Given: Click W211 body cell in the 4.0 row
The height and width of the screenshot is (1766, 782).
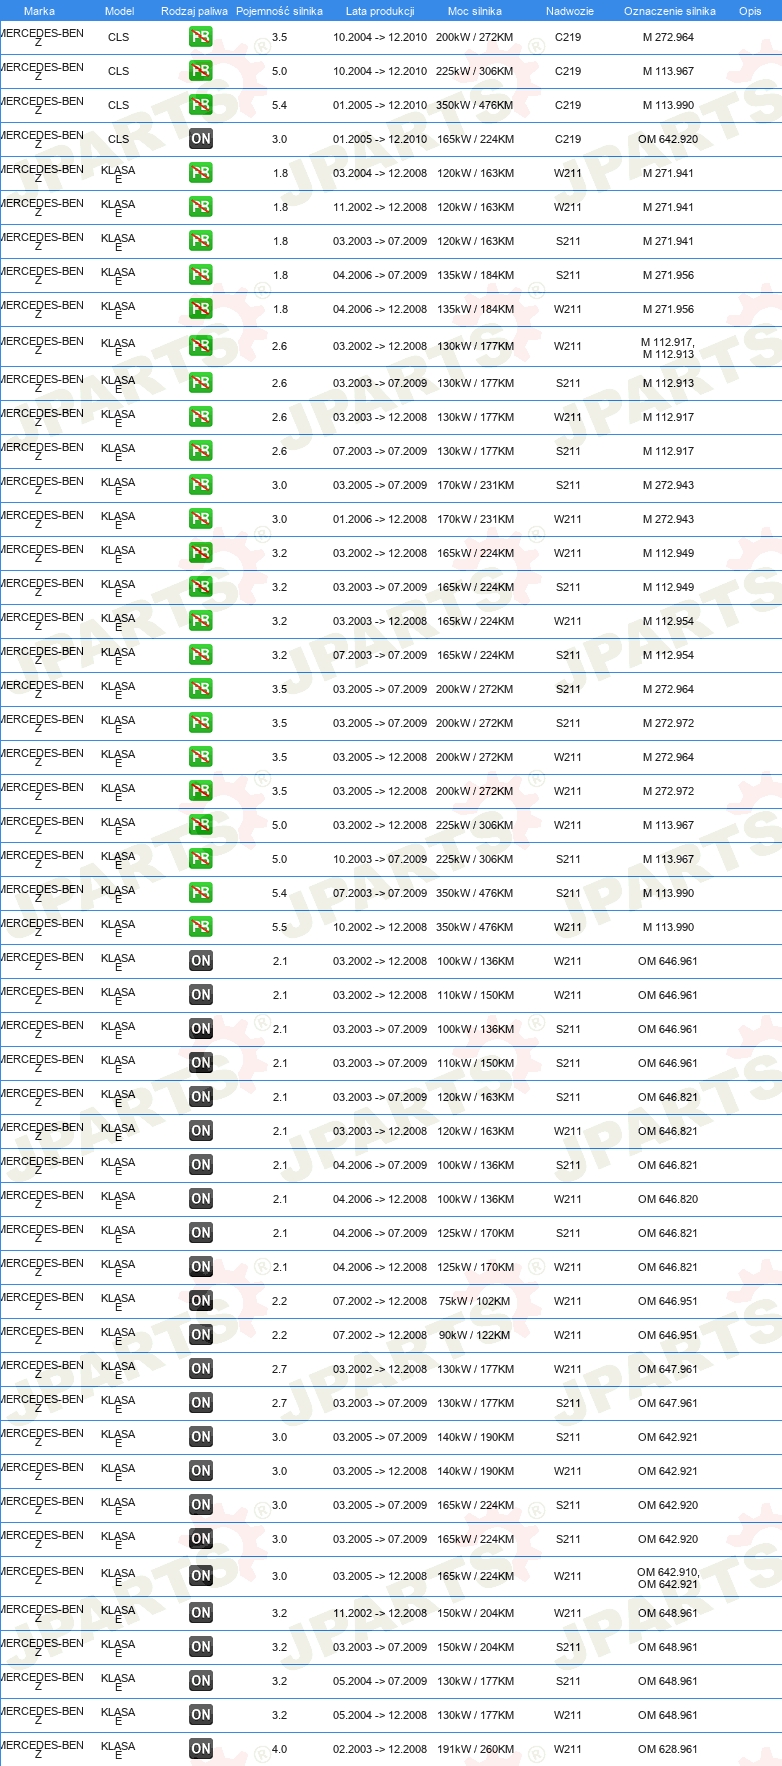Looking at the screenshot, I should pos(568,1749).
